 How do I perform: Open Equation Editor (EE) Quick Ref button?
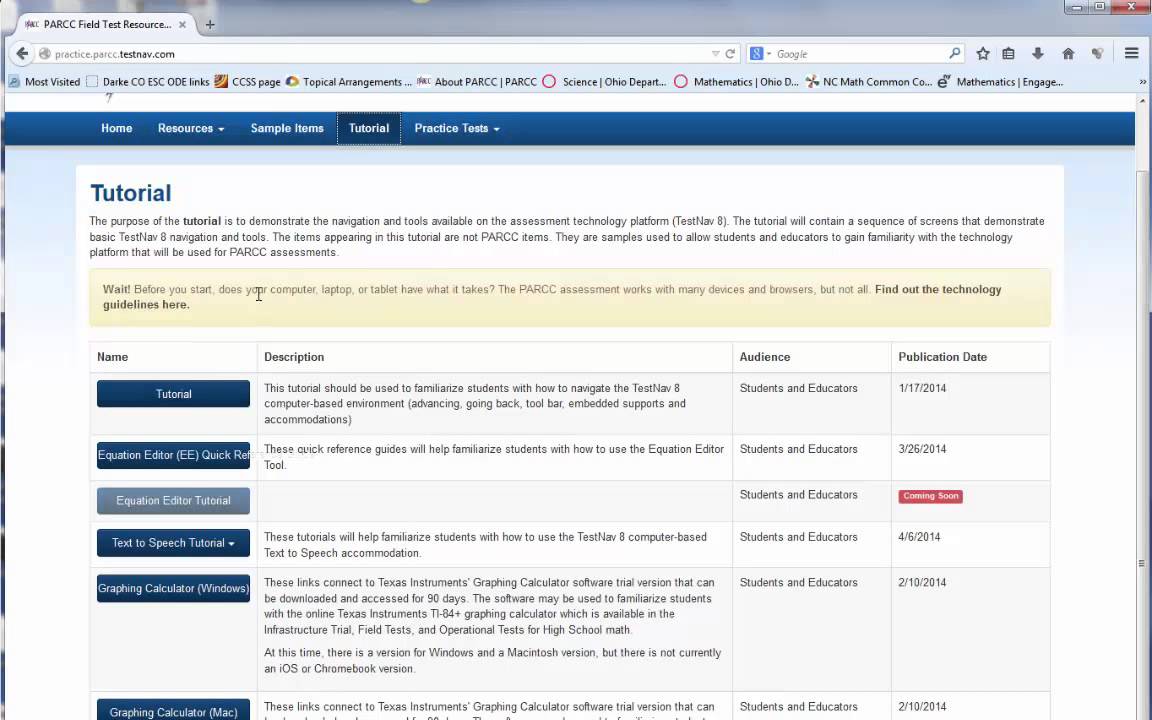tap(173, 455)
